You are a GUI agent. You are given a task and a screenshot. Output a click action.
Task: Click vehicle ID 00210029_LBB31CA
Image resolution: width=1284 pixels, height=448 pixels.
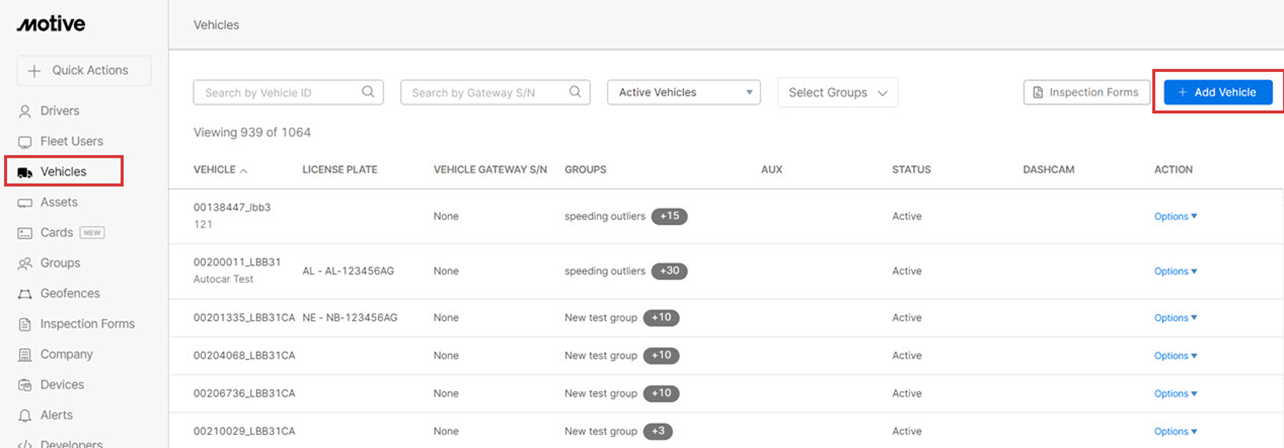244,431
